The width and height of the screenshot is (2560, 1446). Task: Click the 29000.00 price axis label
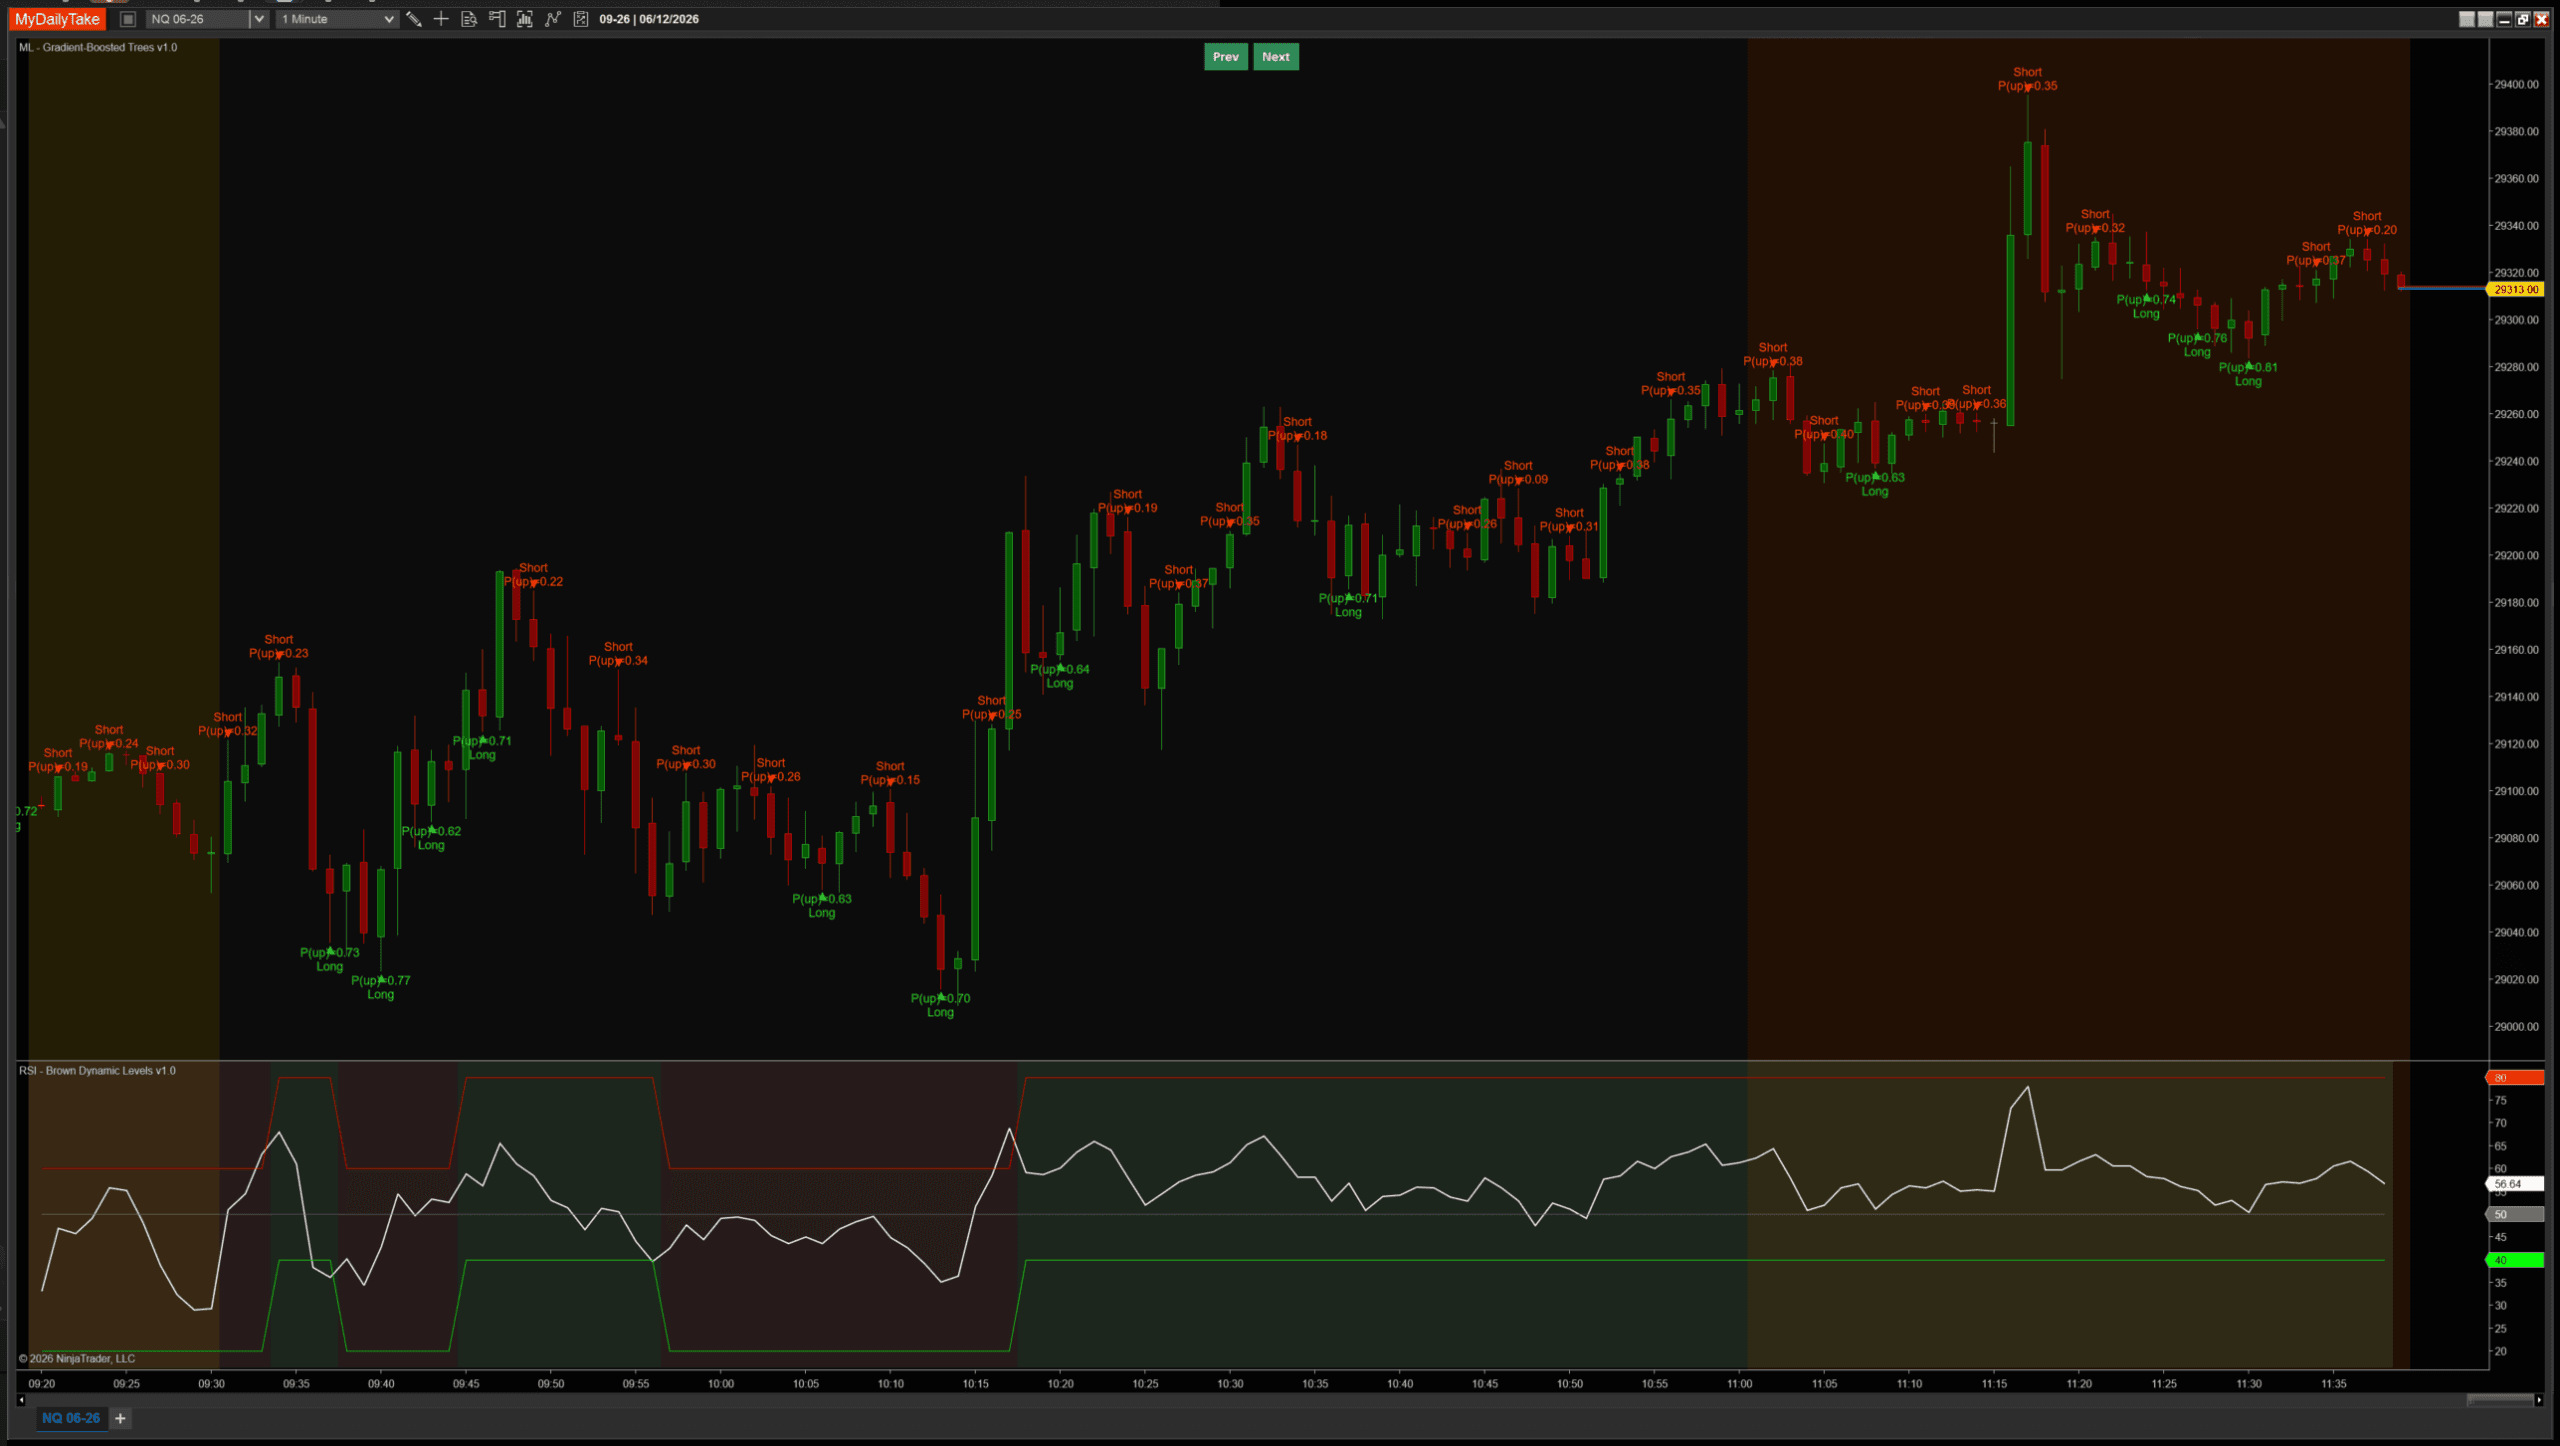(x=2516, y=1026)
